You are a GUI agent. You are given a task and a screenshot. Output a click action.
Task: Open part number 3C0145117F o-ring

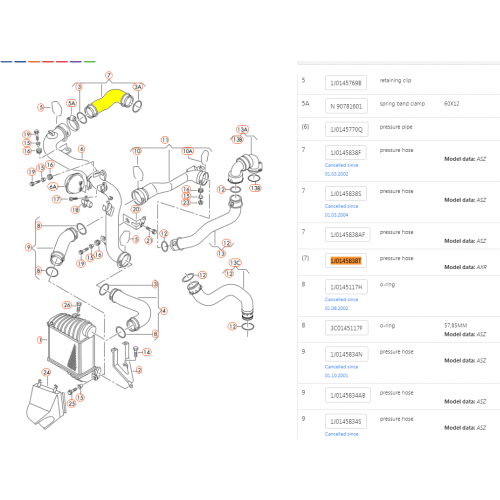pyautogui.click(x=346, y=328)
